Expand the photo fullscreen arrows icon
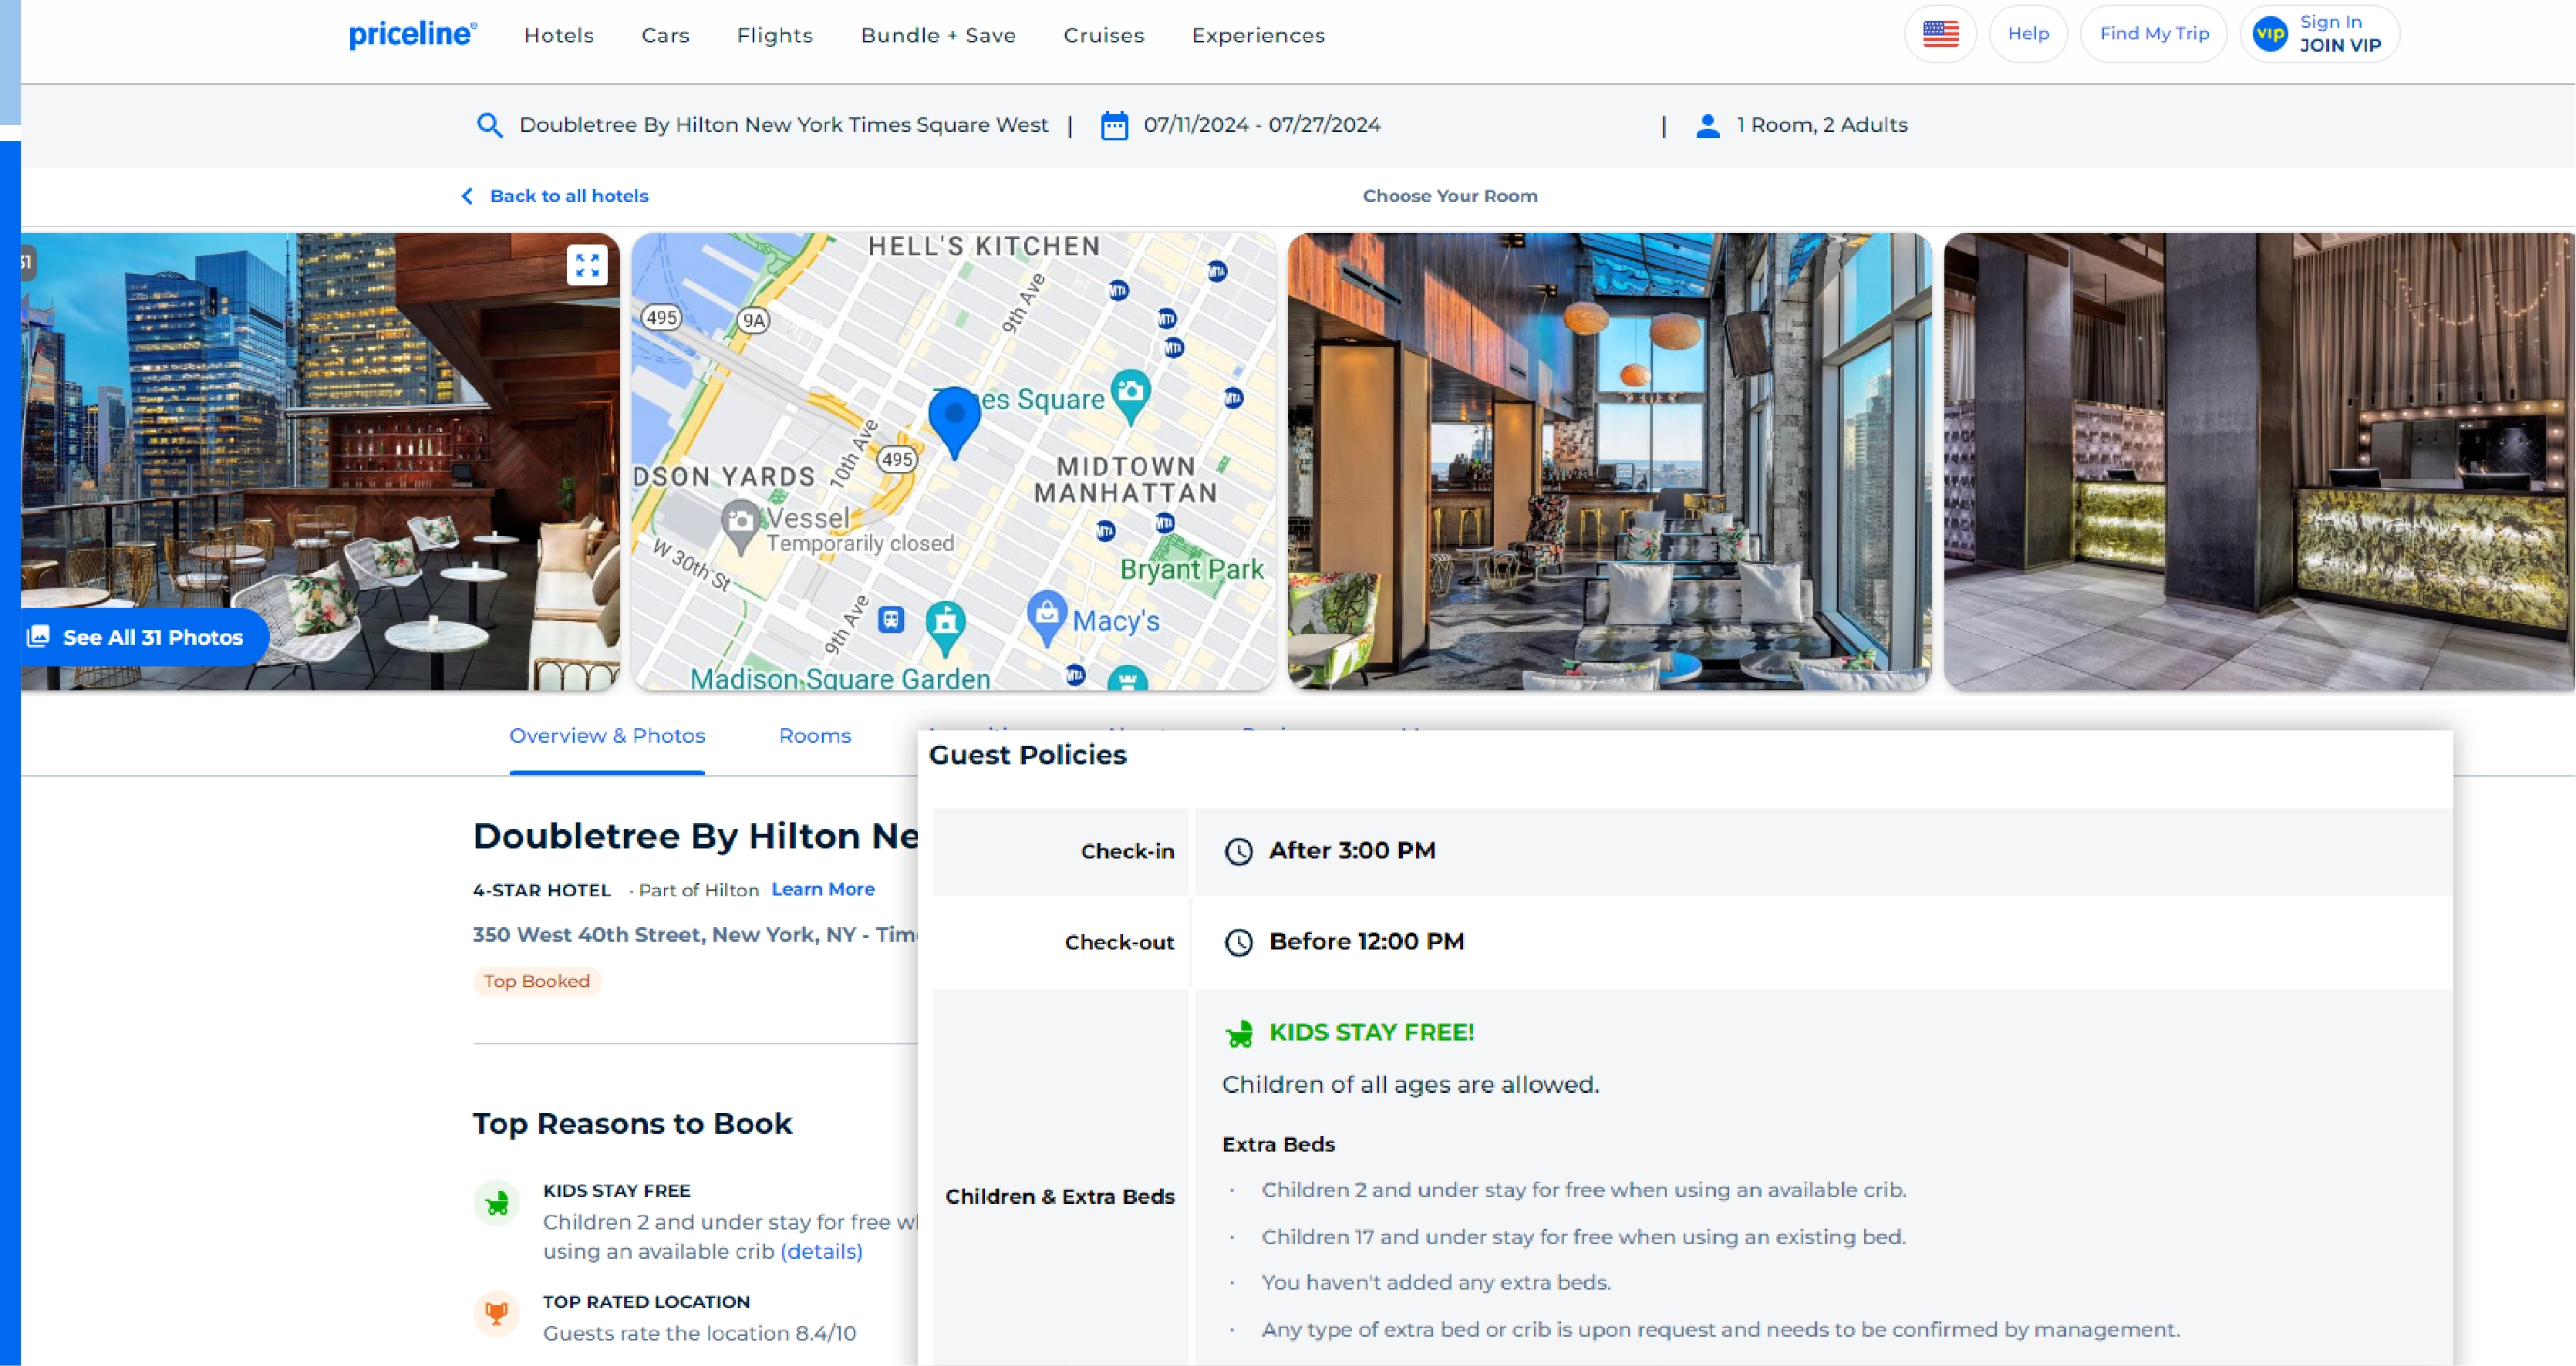The width and height of the screenshot is (2576, 1366). coord(587,264)
